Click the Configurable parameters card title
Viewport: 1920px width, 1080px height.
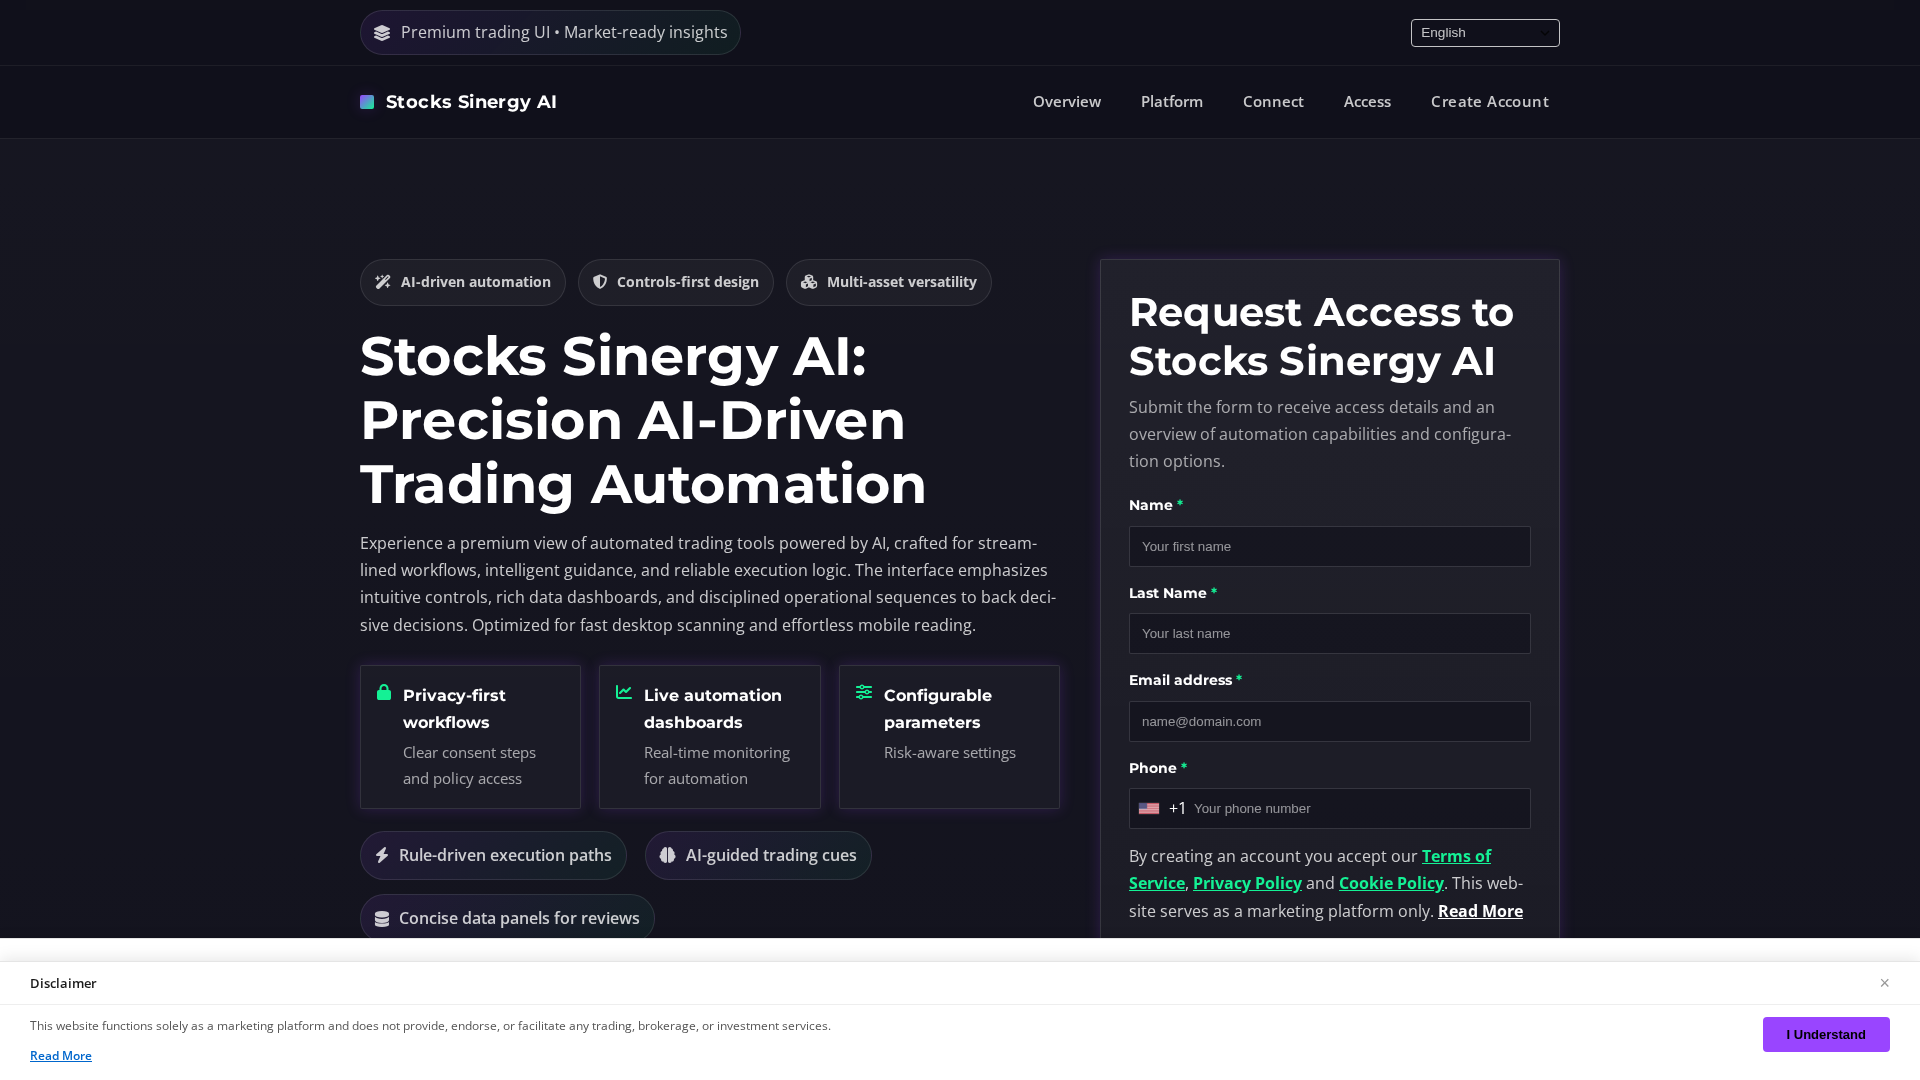pos(938,709)
